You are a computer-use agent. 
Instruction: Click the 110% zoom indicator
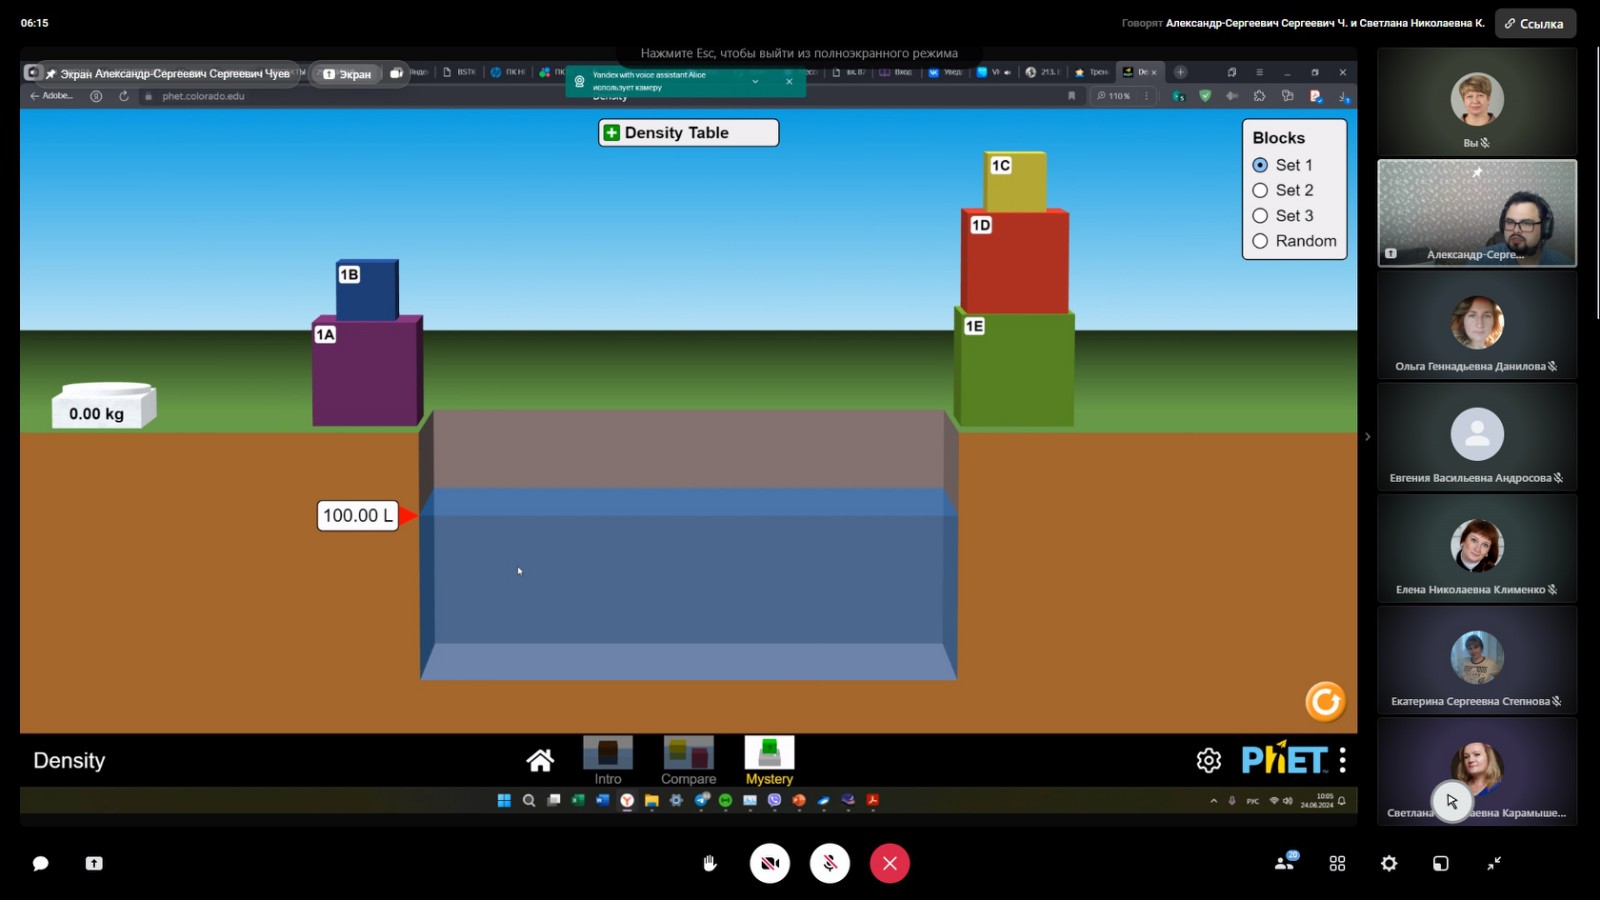(1113, 96)
